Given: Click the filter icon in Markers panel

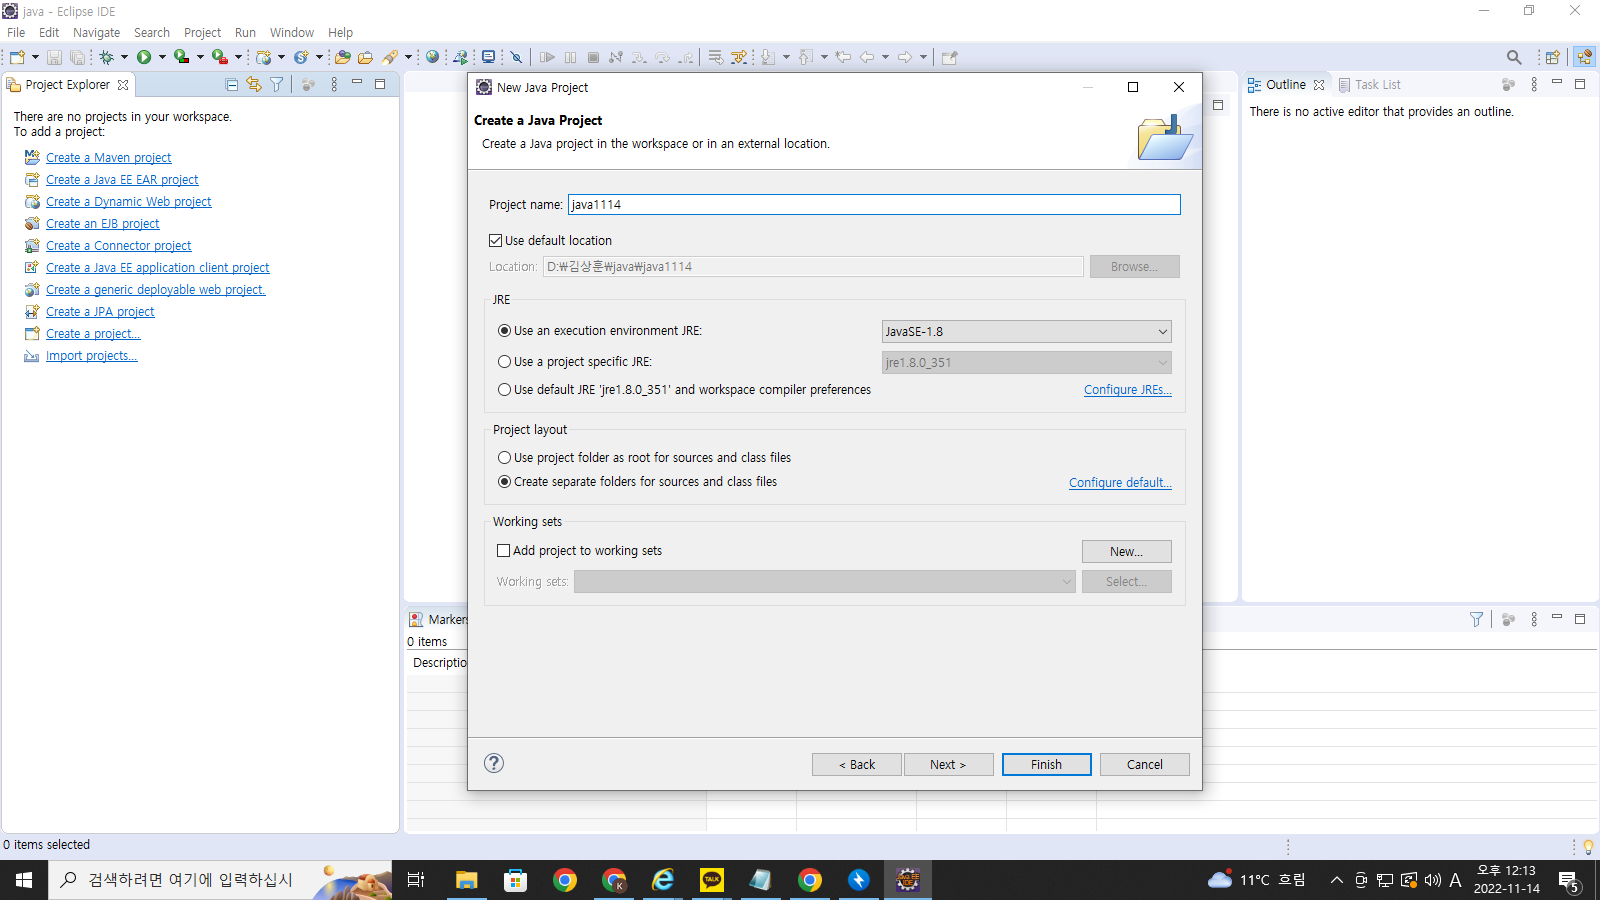Looking at the screenshot, I should pos(1476,619).
